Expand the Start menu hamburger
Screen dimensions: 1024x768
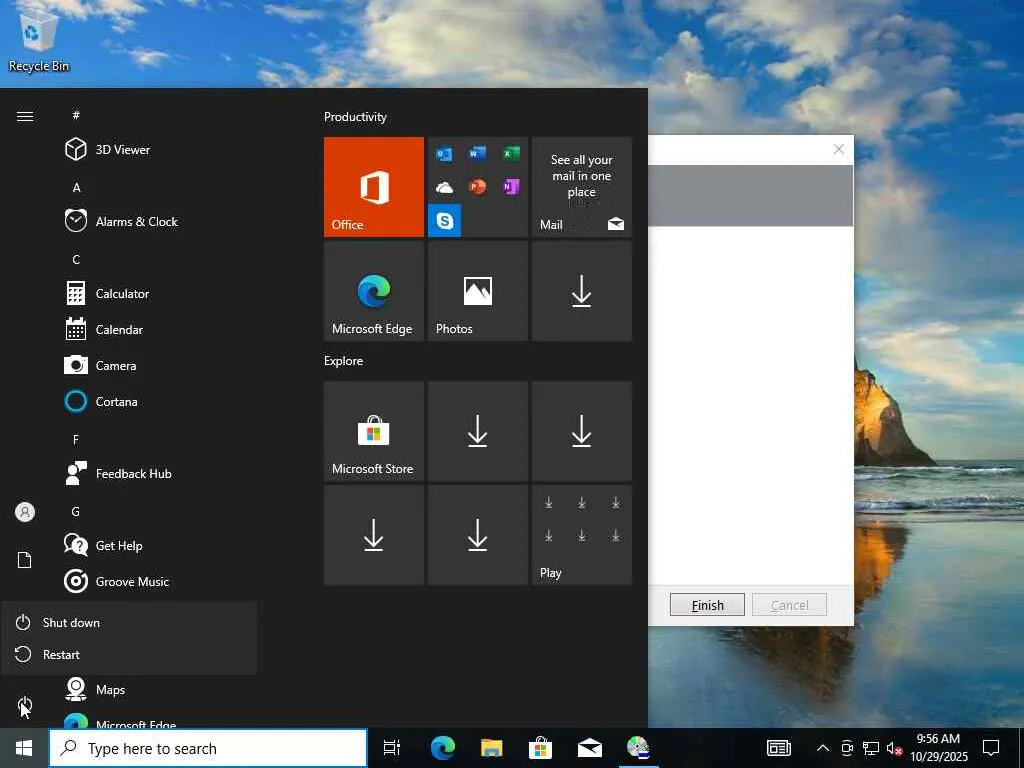25,116
